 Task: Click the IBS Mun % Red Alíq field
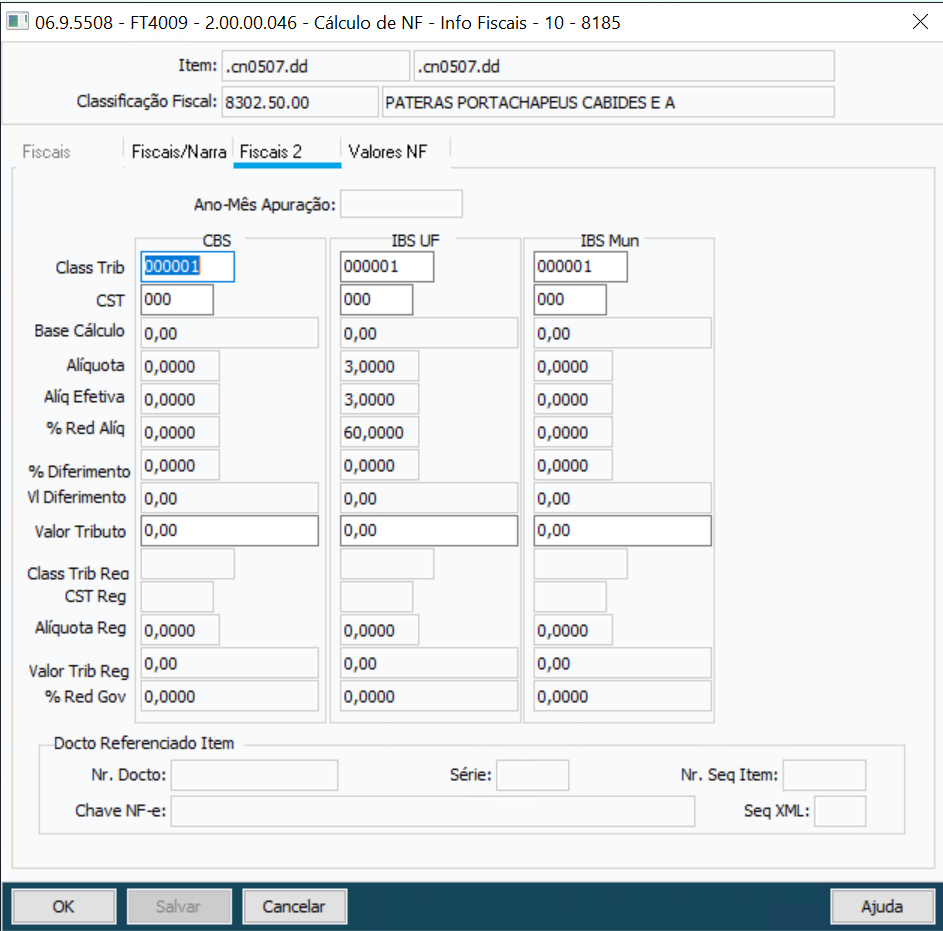click(573, 432)
